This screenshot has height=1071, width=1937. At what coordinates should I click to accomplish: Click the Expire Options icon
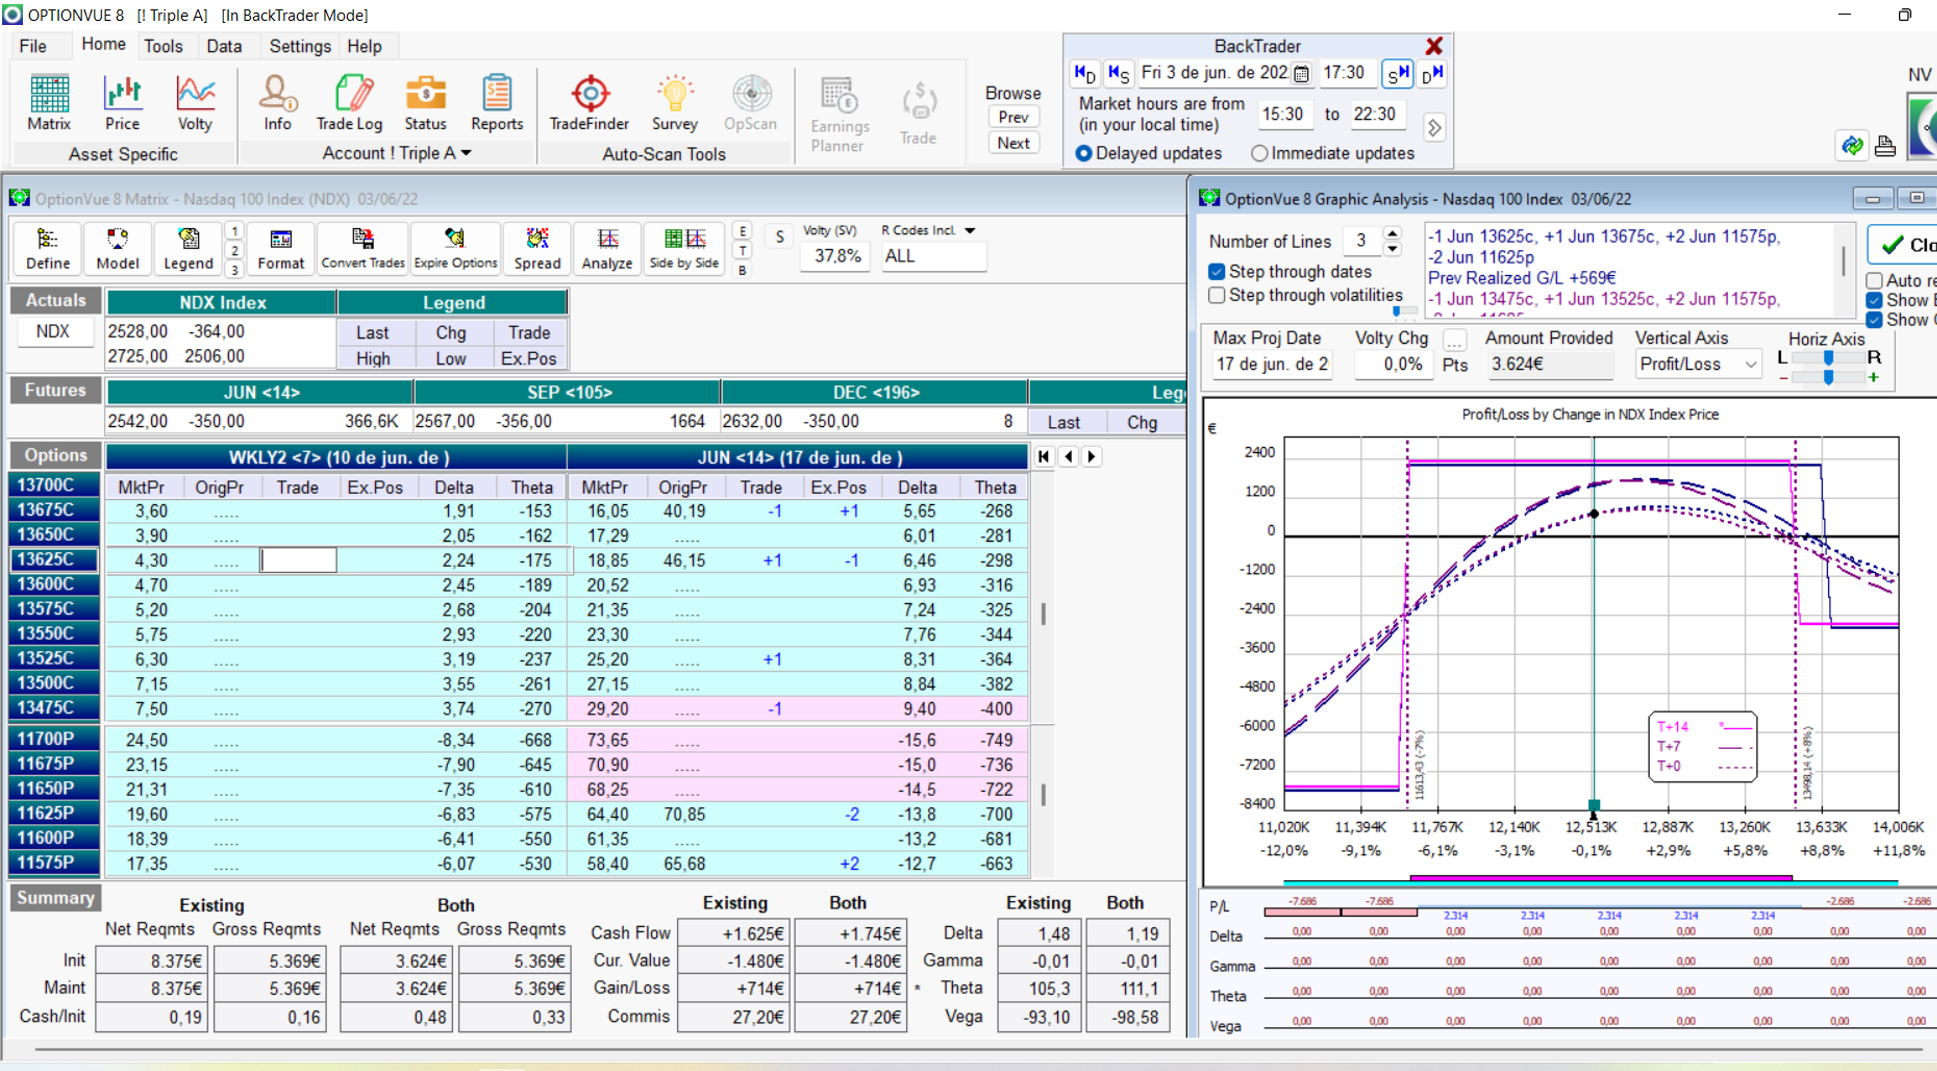456,248
